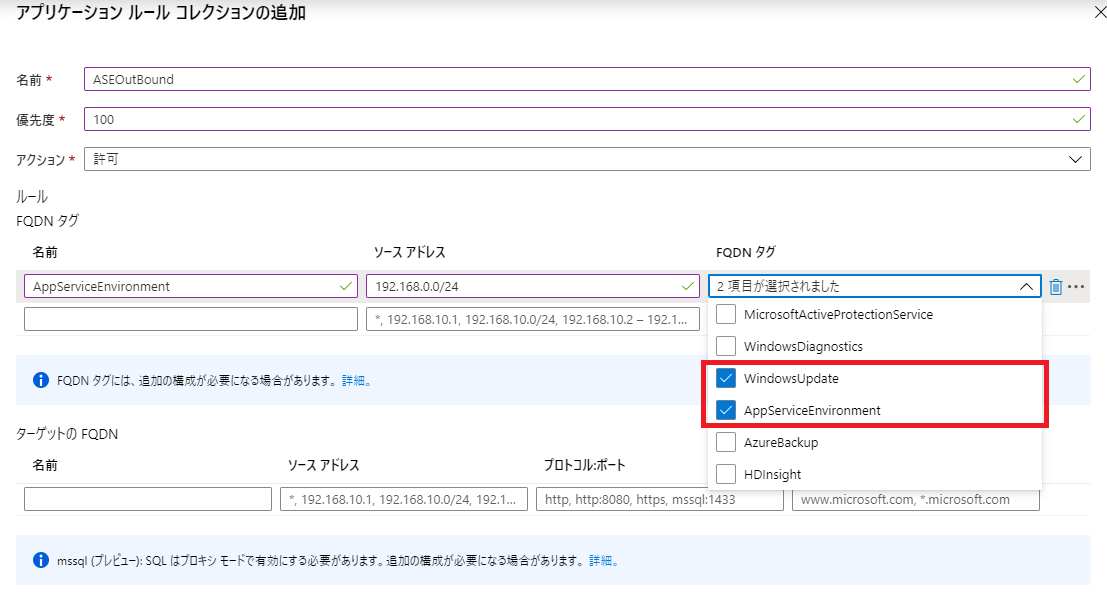Click the 優先度 field containing 100
1107x601 pixels.
pos(586,119)
